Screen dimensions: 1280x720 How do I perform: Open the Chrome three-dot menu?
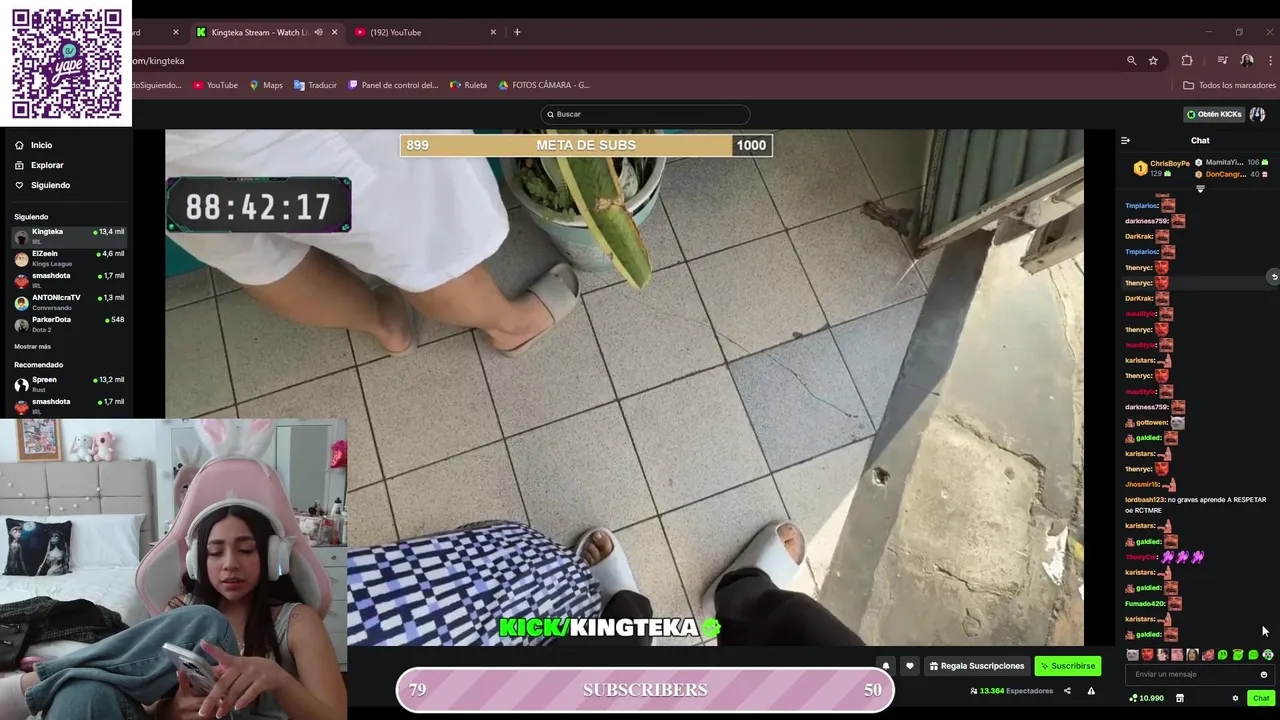click(1270, 60)
